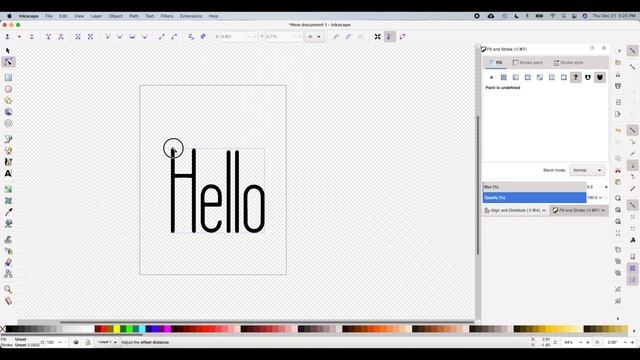Close the Fill and Stroke panel
Viewport: 640px width, 360px height.
pos(604,48)
